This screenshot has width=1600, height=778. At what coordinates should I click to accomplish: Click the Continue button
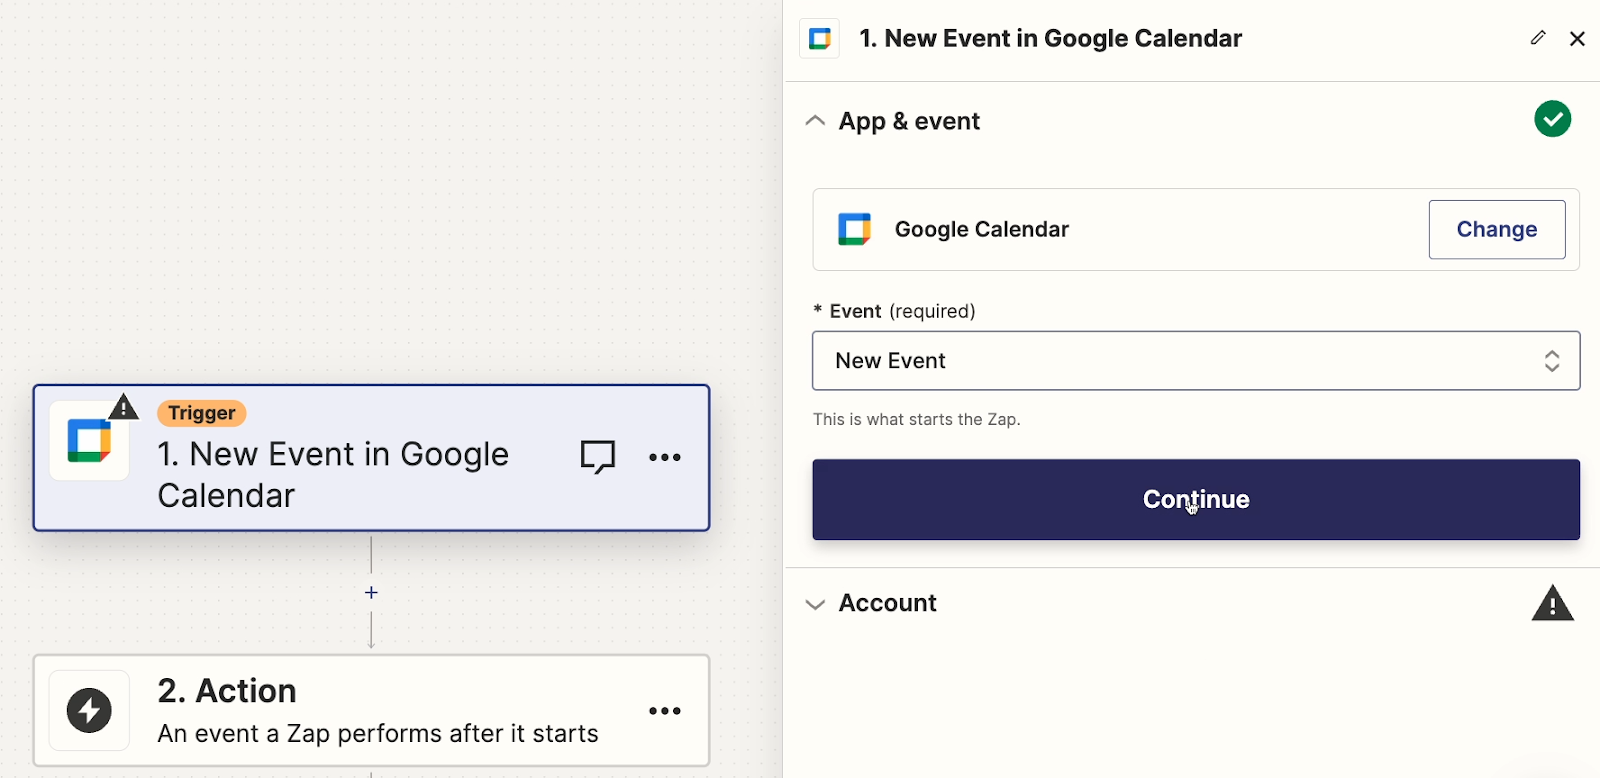tap(1196, 500)
